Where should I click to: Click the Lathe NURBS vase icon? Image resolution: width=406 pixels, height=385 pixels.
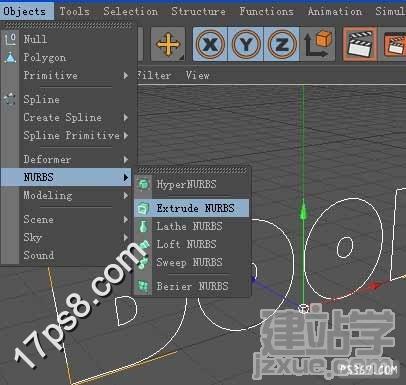point(143,226)
